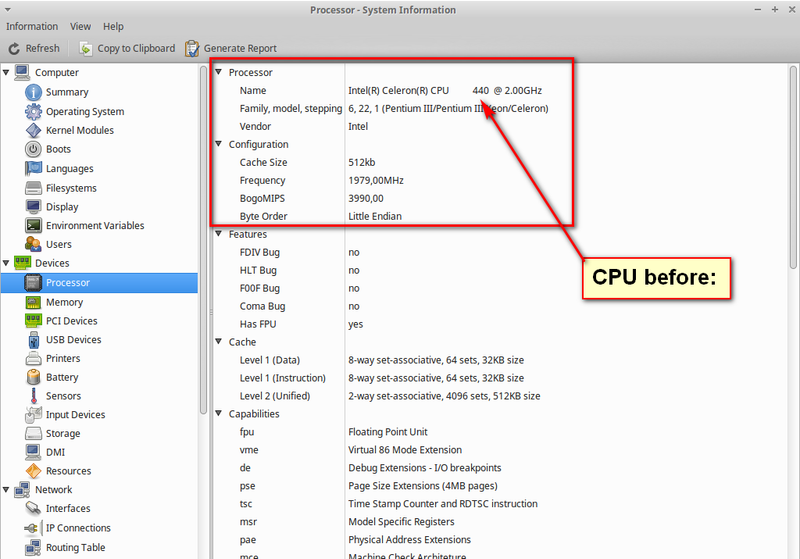Viewport: 800px width, 559px height.
Task: Open USB Devices in the sidebar
Action: (x=73, y=340)
